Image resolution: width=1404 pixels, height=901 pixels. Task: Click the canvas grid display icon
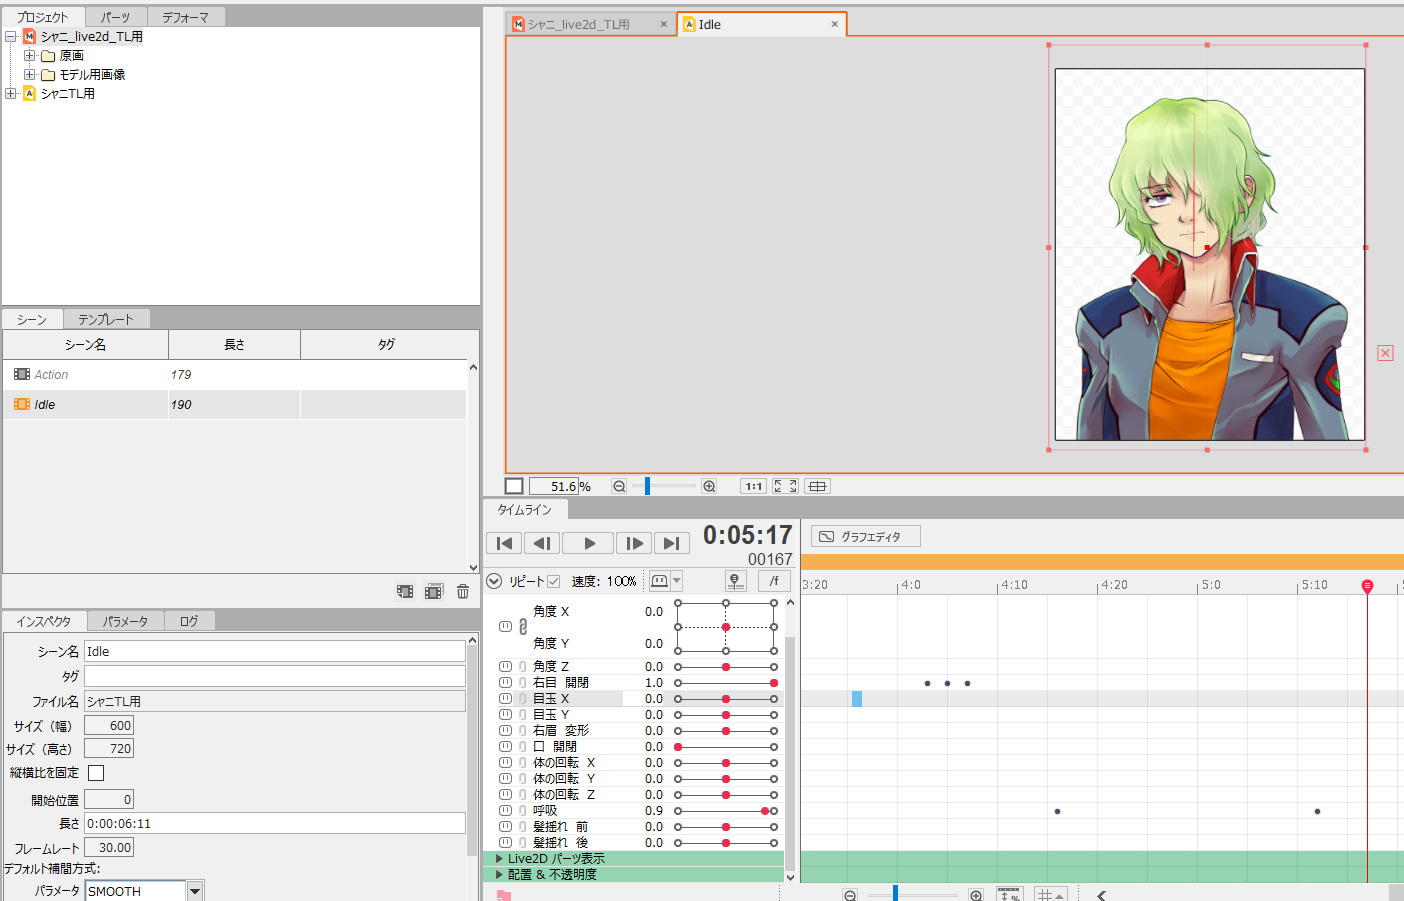817,486
